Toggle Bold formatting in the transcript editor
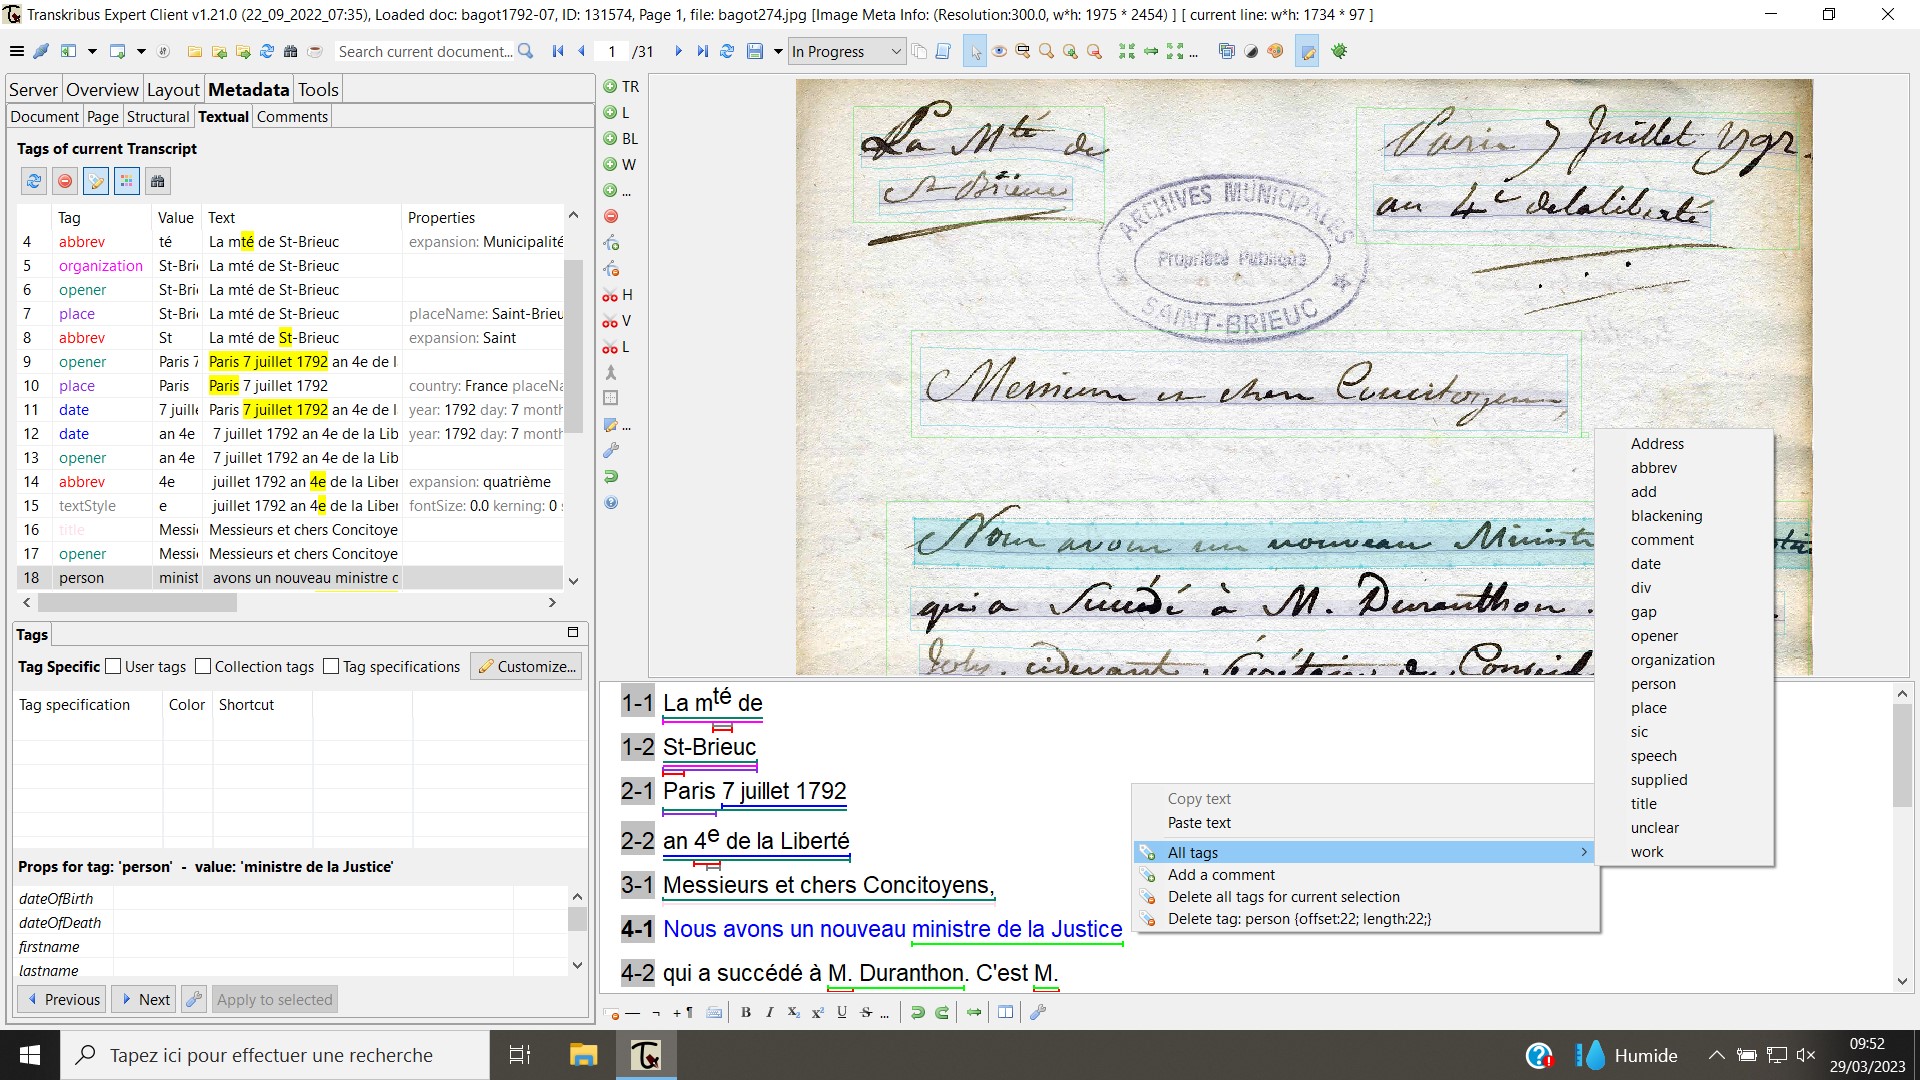This screenshot has width=1920, height=1080. coord(746,1012)
